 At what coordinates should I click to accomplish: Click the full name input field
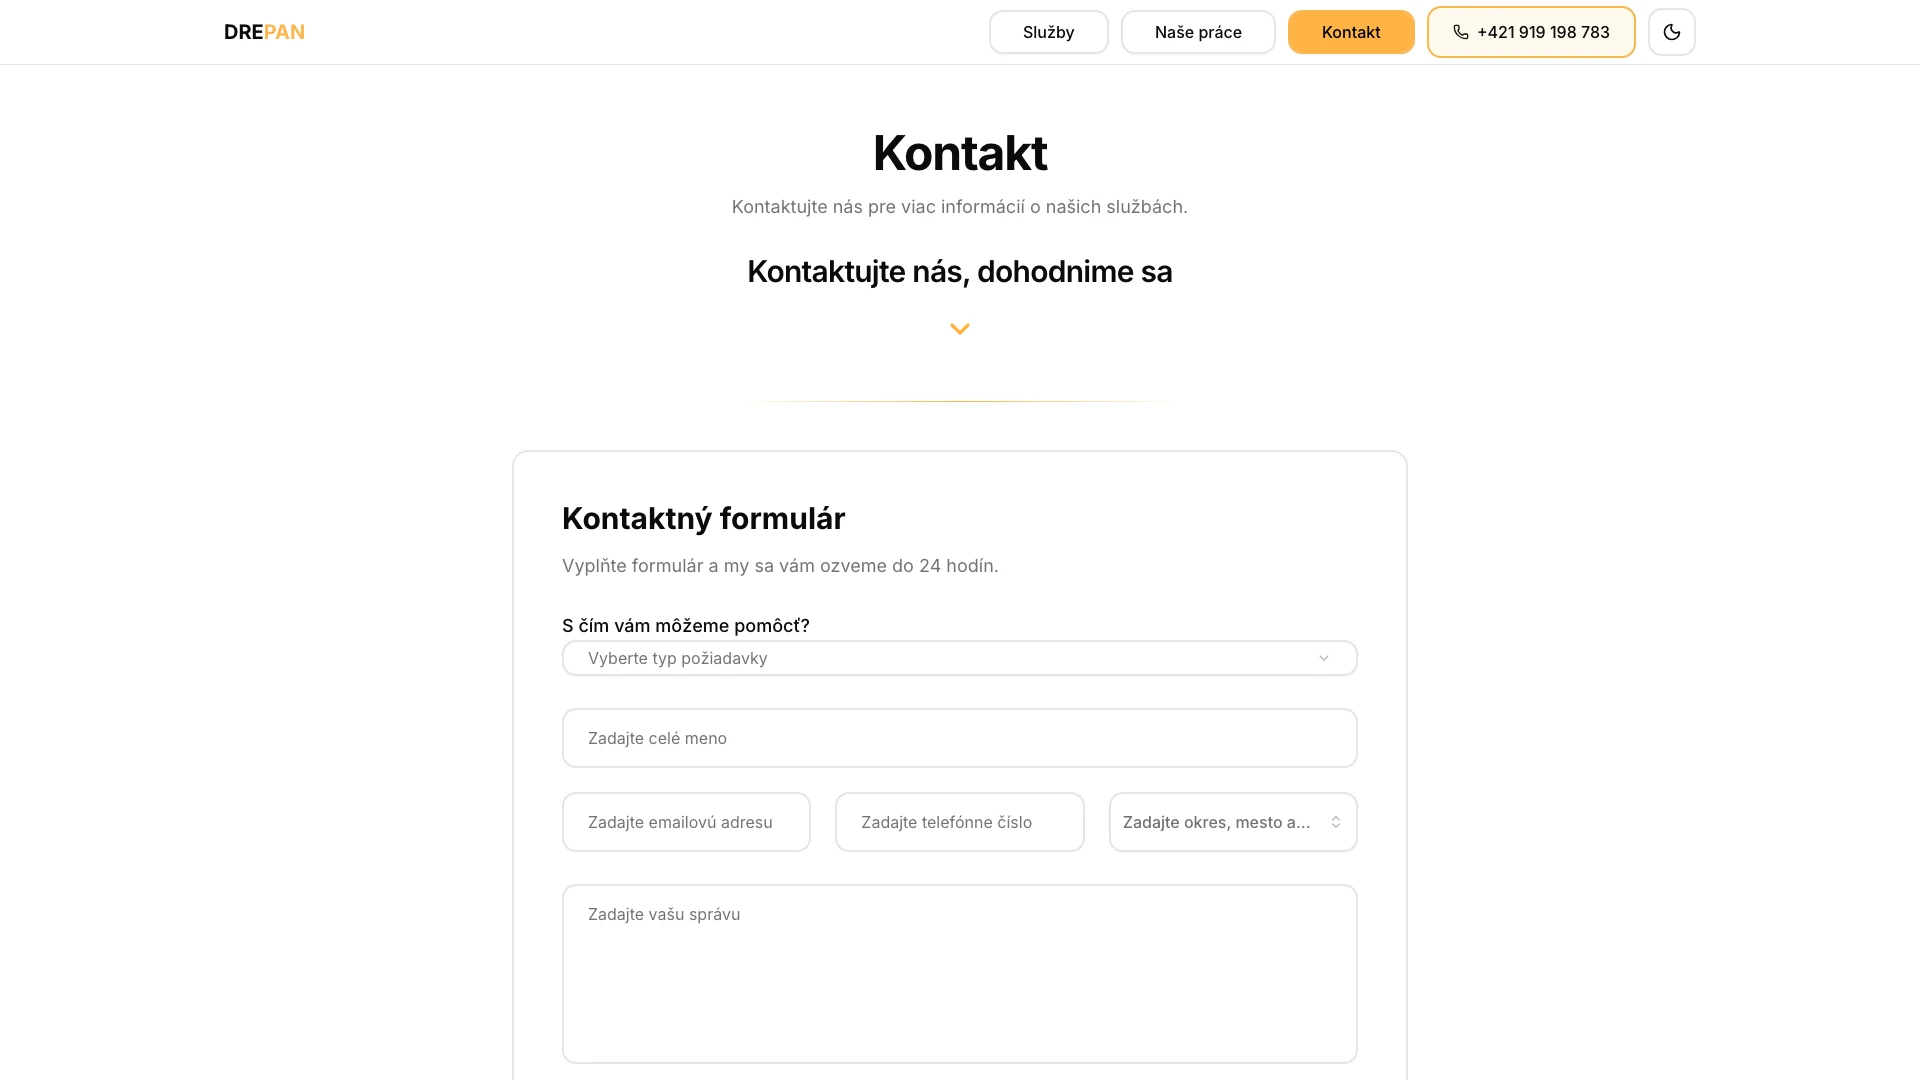coord(959,737)
